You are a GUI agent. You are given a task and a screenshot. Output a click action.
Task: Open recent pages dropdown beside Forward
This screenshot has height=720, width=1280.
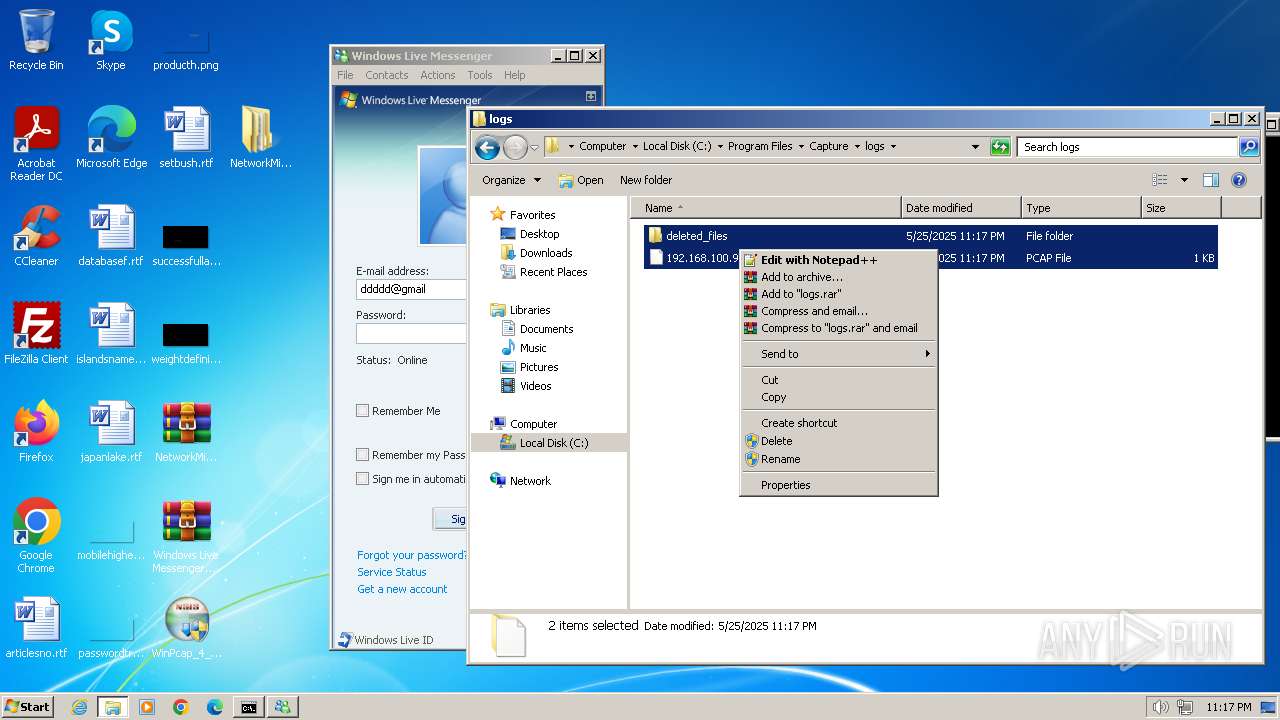[534, 148]
